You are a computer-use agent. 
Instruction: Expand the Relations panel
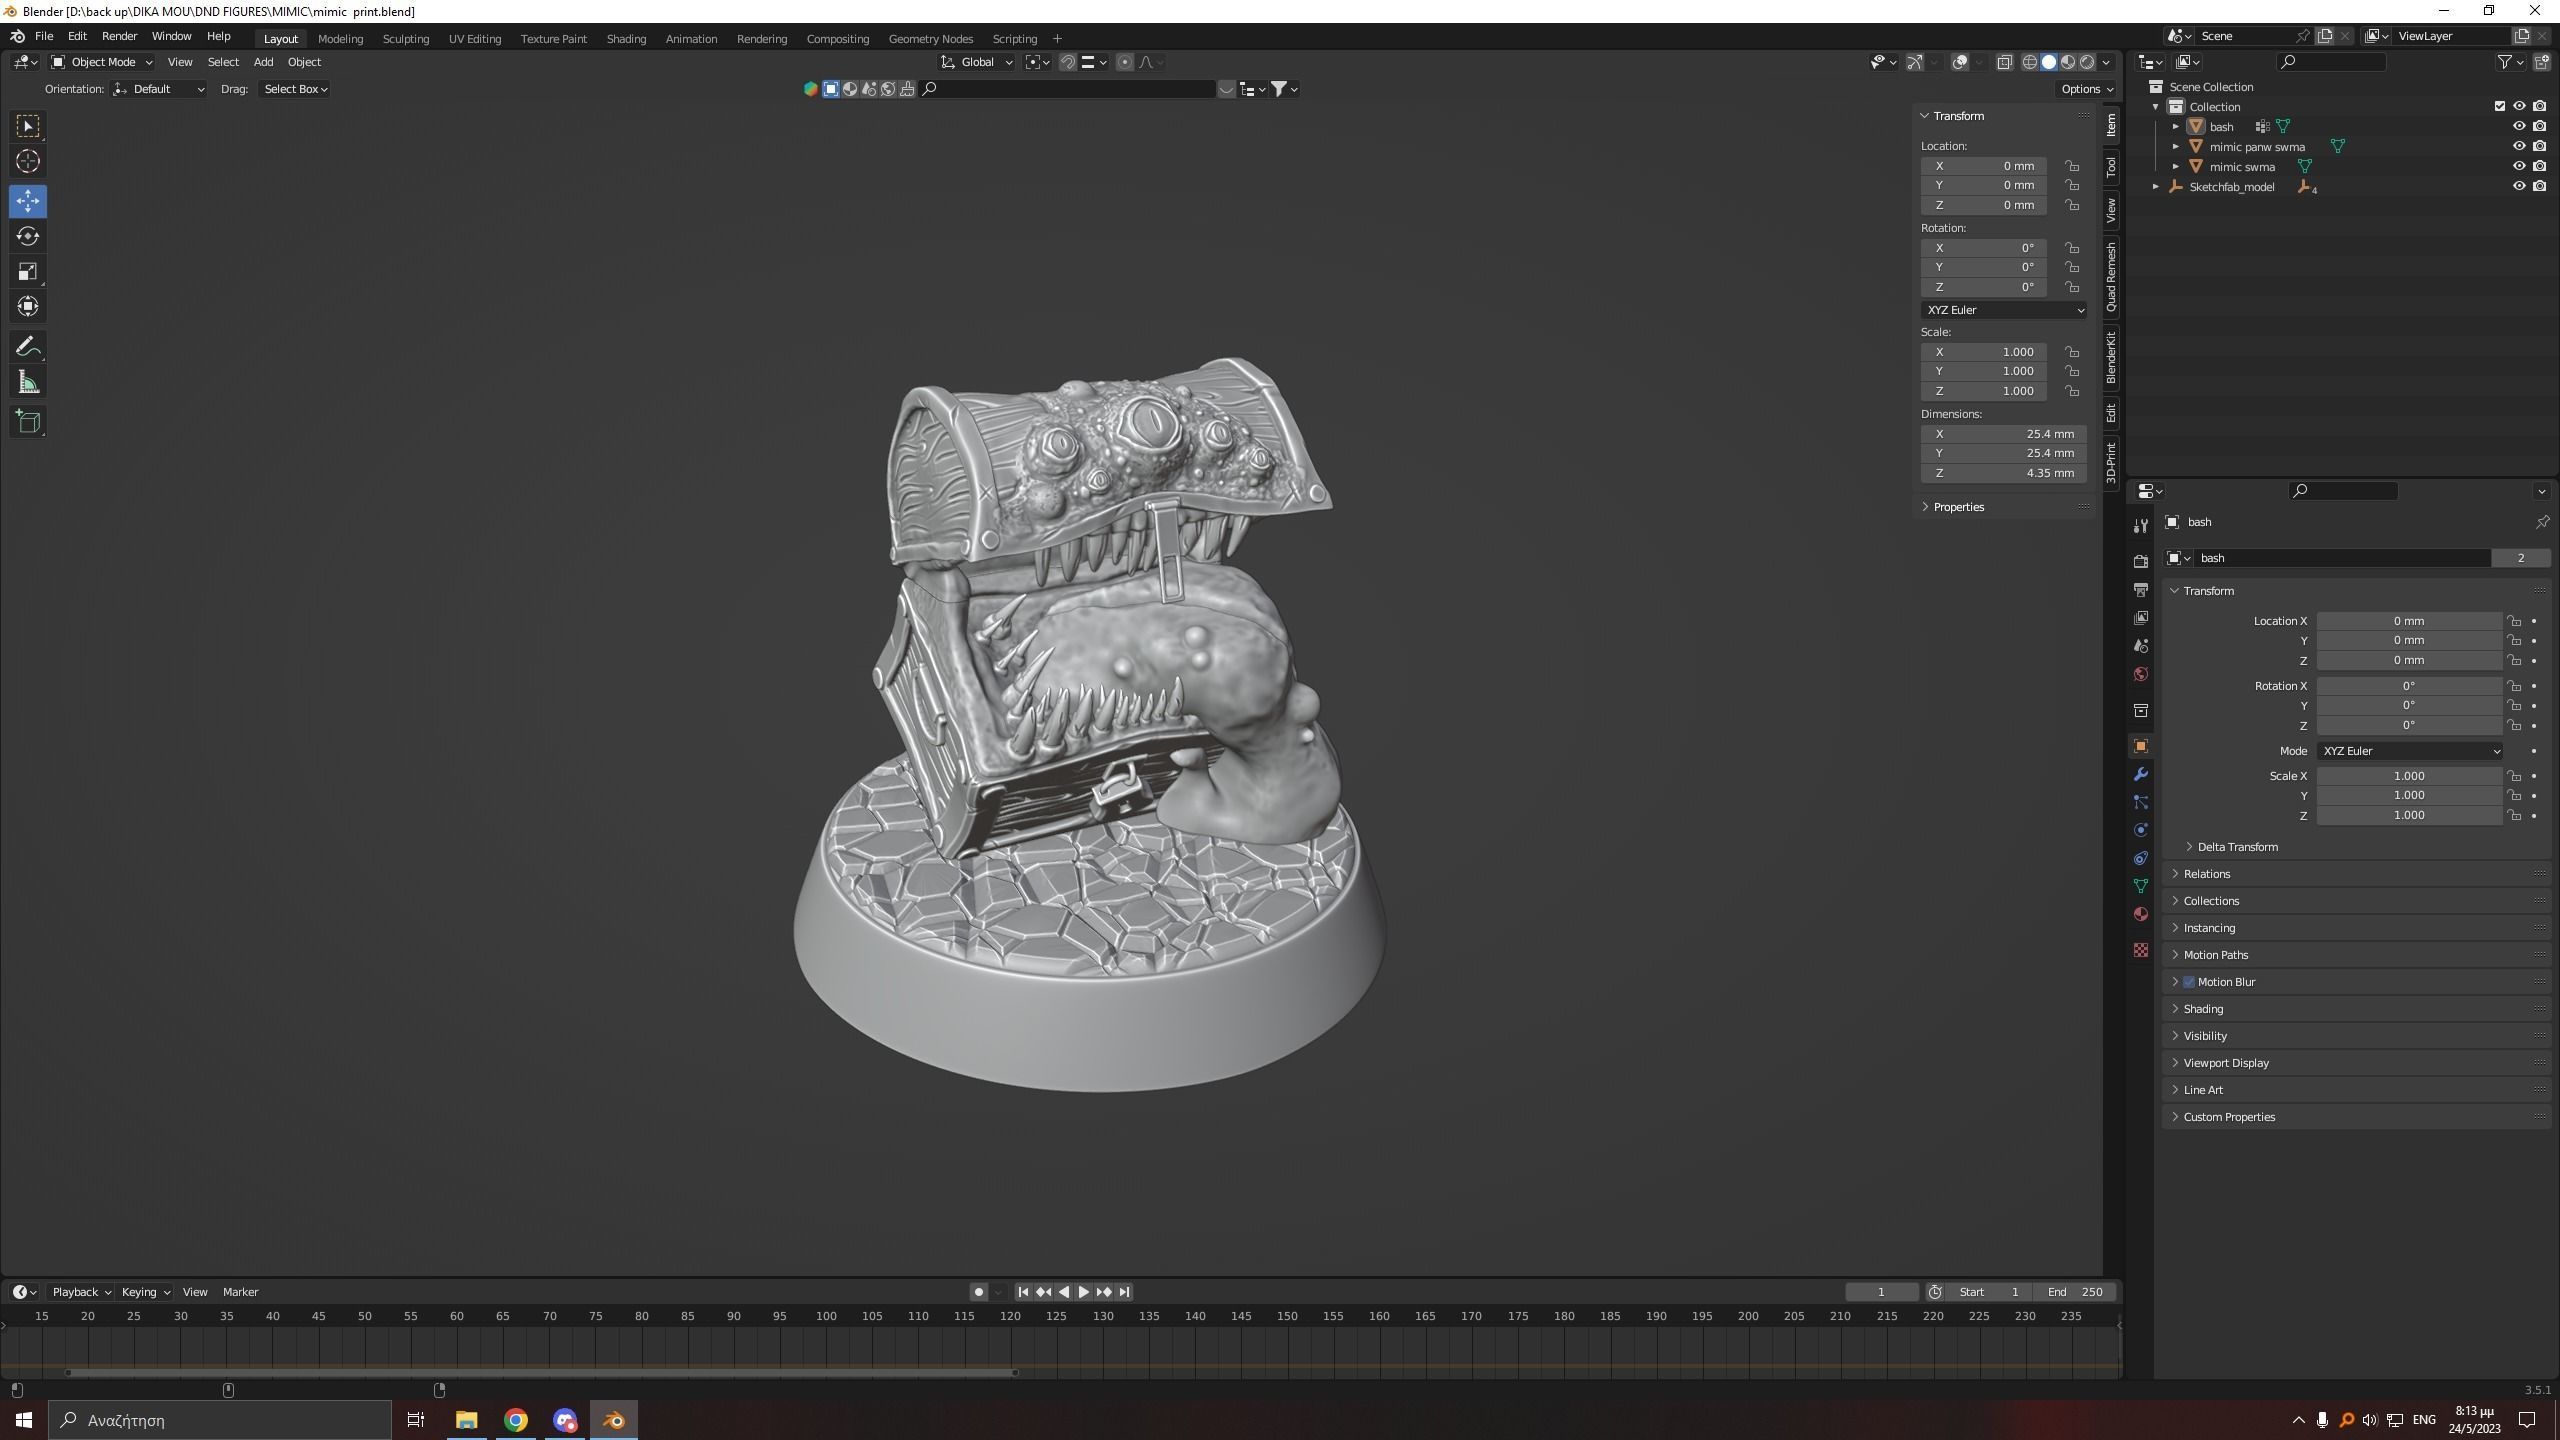pos(2206,874)
